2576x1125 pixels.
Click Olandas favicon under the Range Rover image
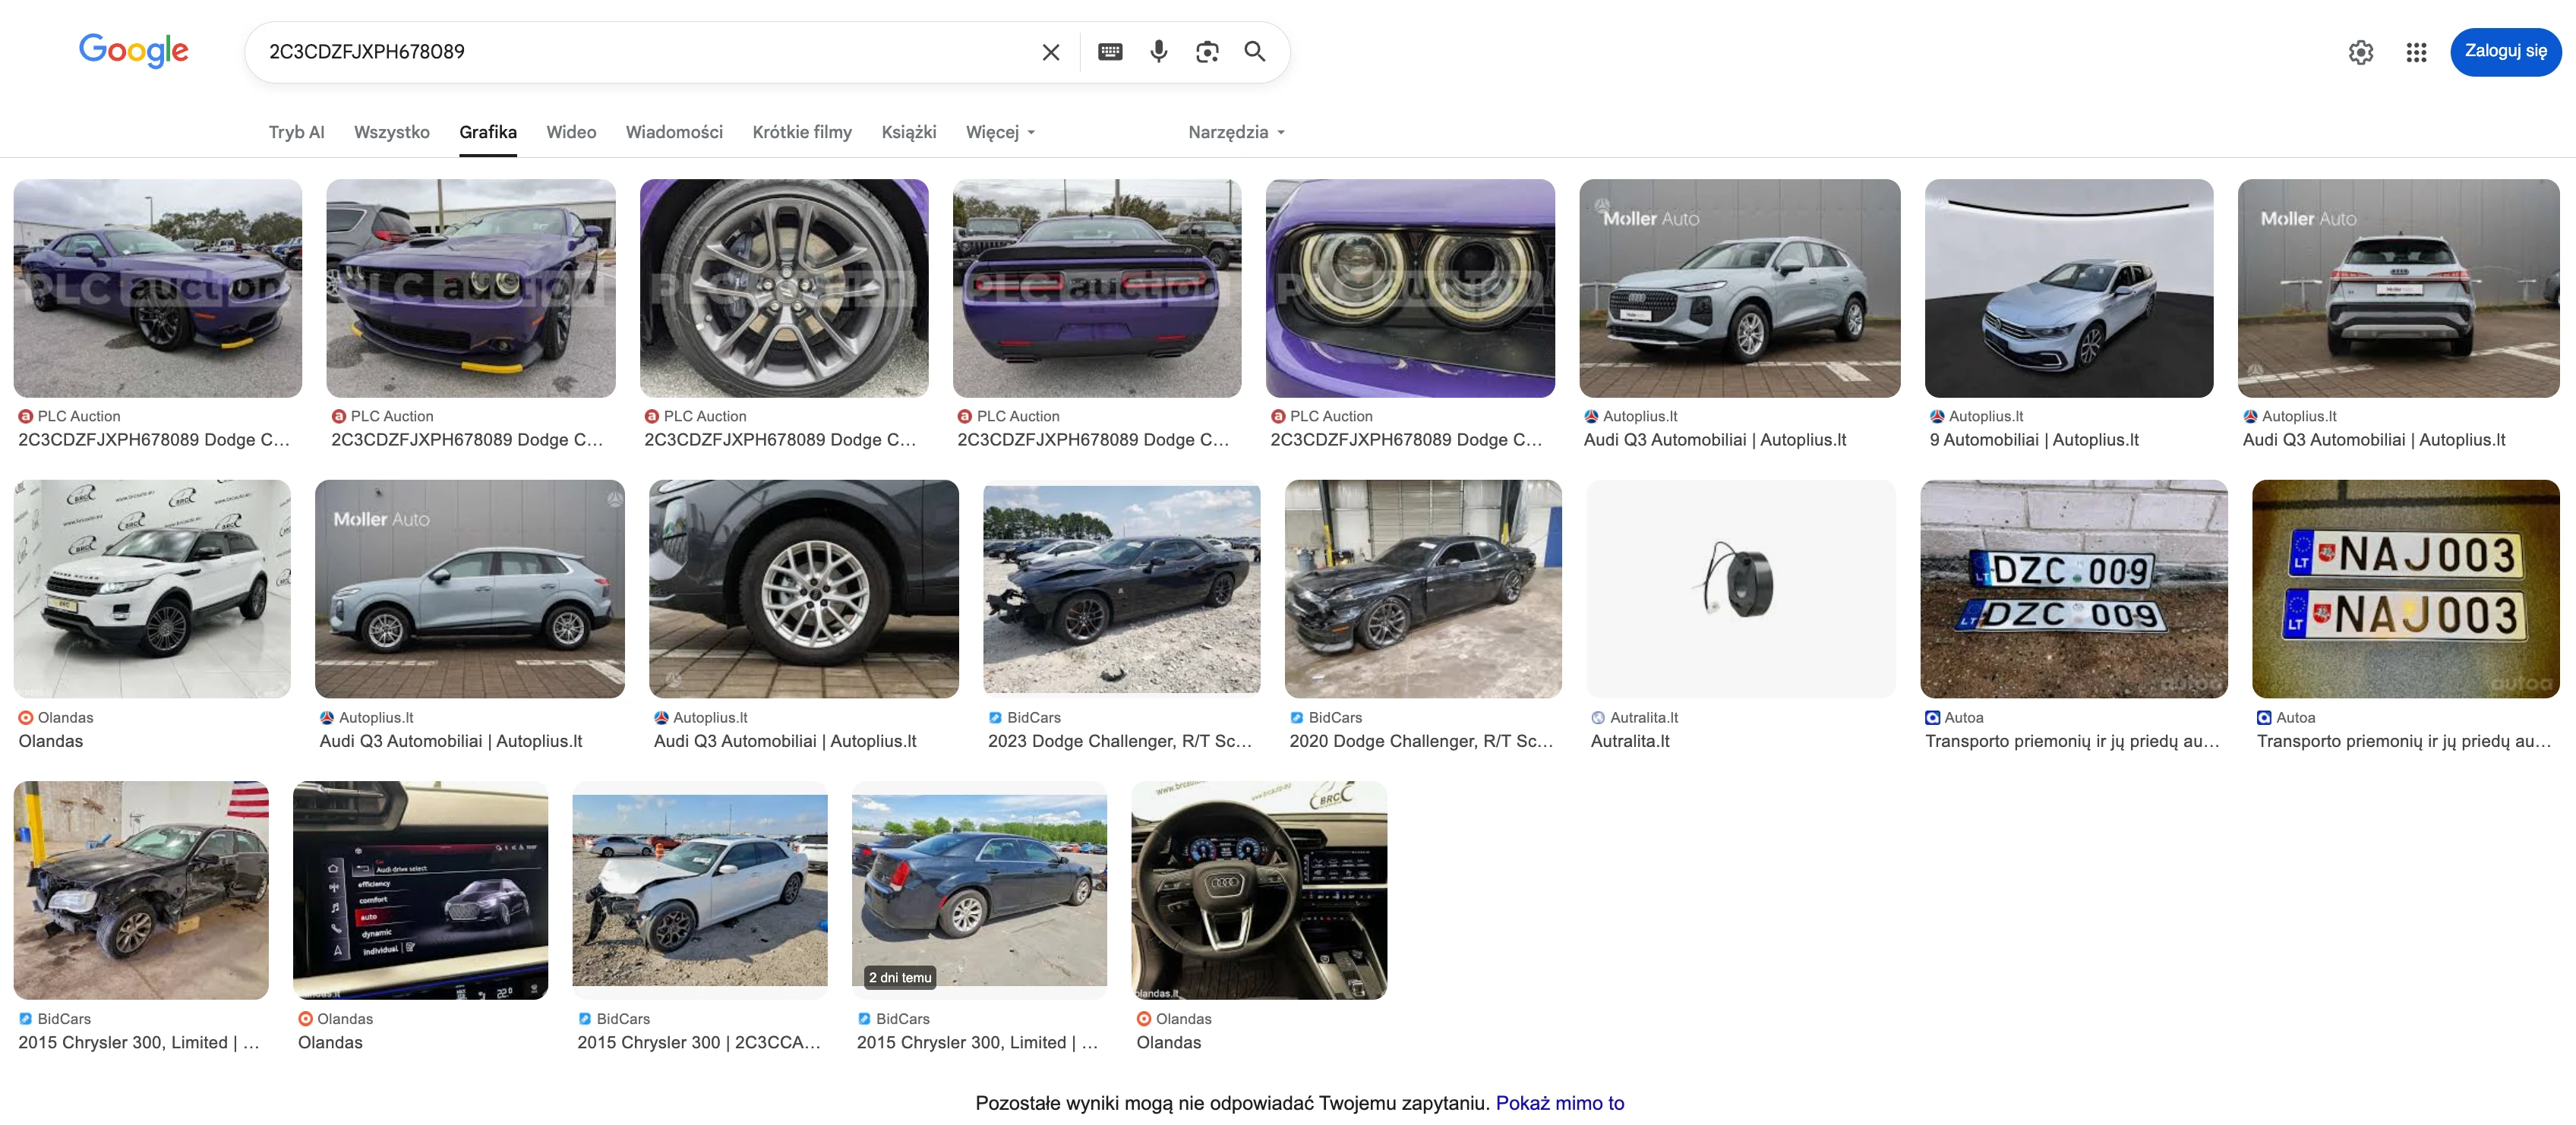[x=25, y=717]
